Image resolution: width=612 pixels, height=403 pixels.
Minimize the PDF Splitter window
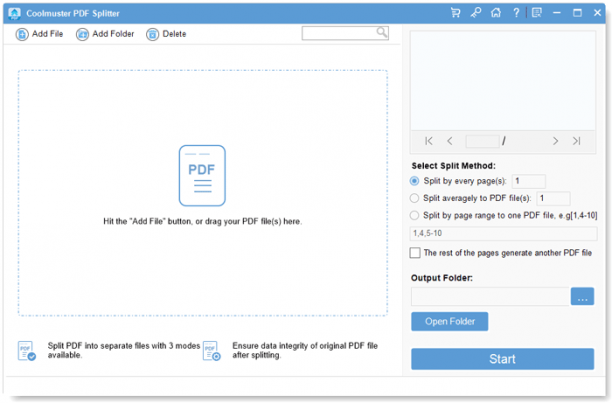557,13
